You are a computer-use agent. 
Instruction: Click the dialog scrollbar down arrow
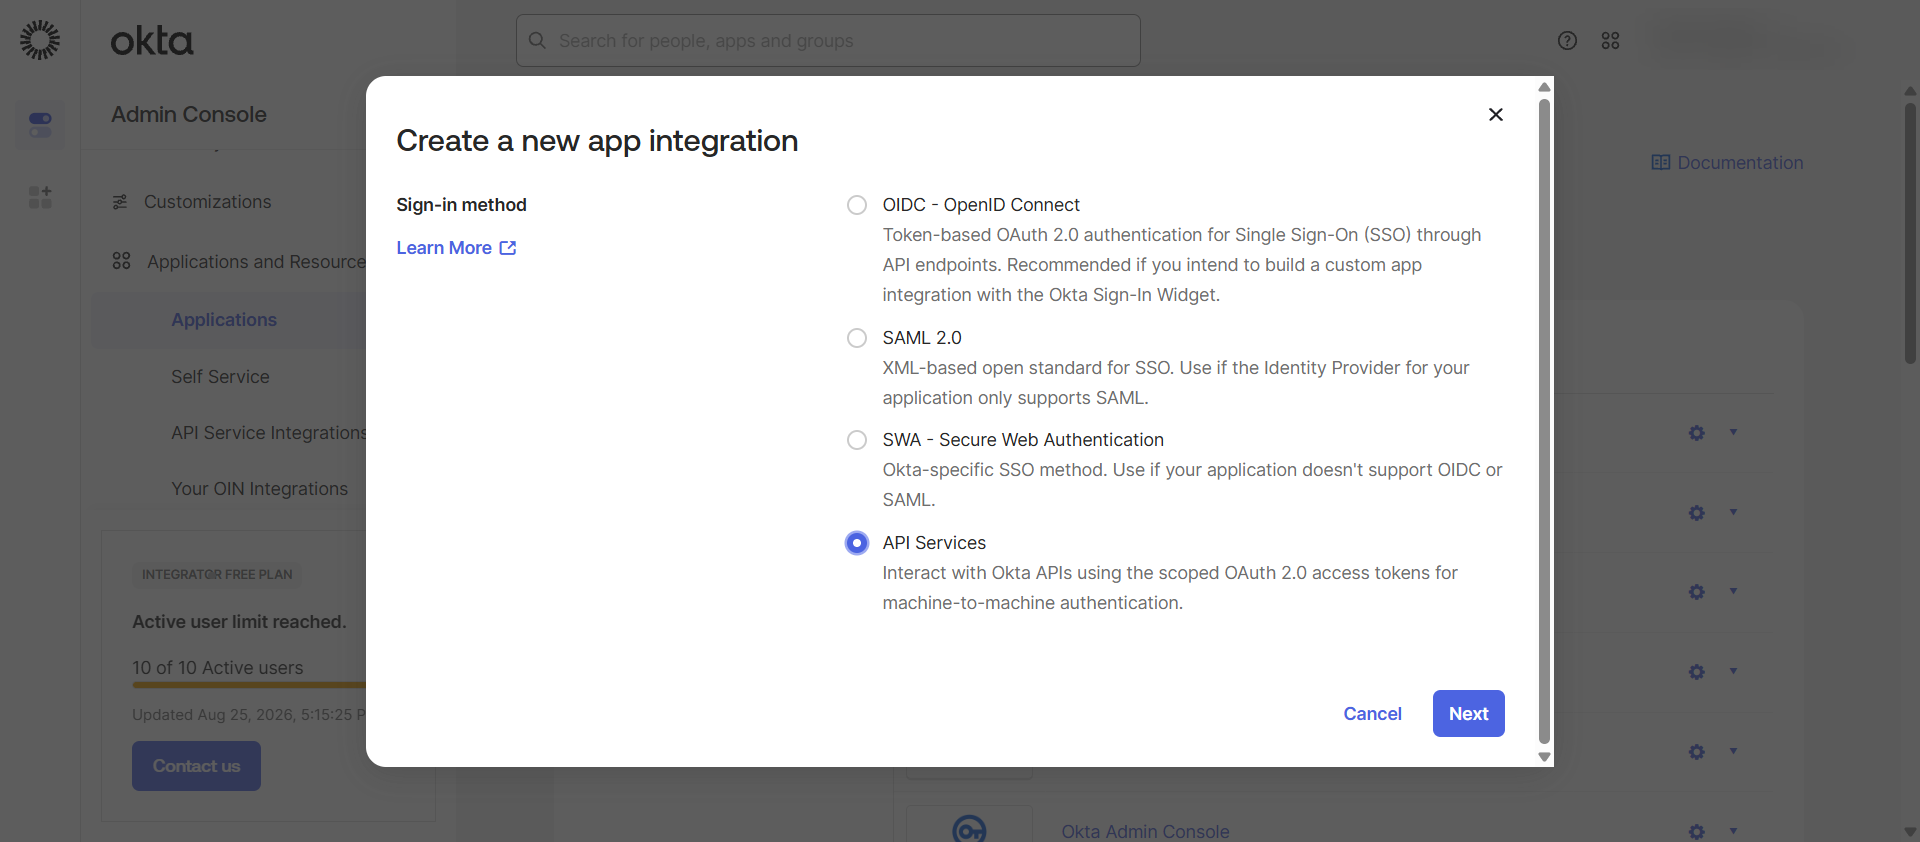1544,757
